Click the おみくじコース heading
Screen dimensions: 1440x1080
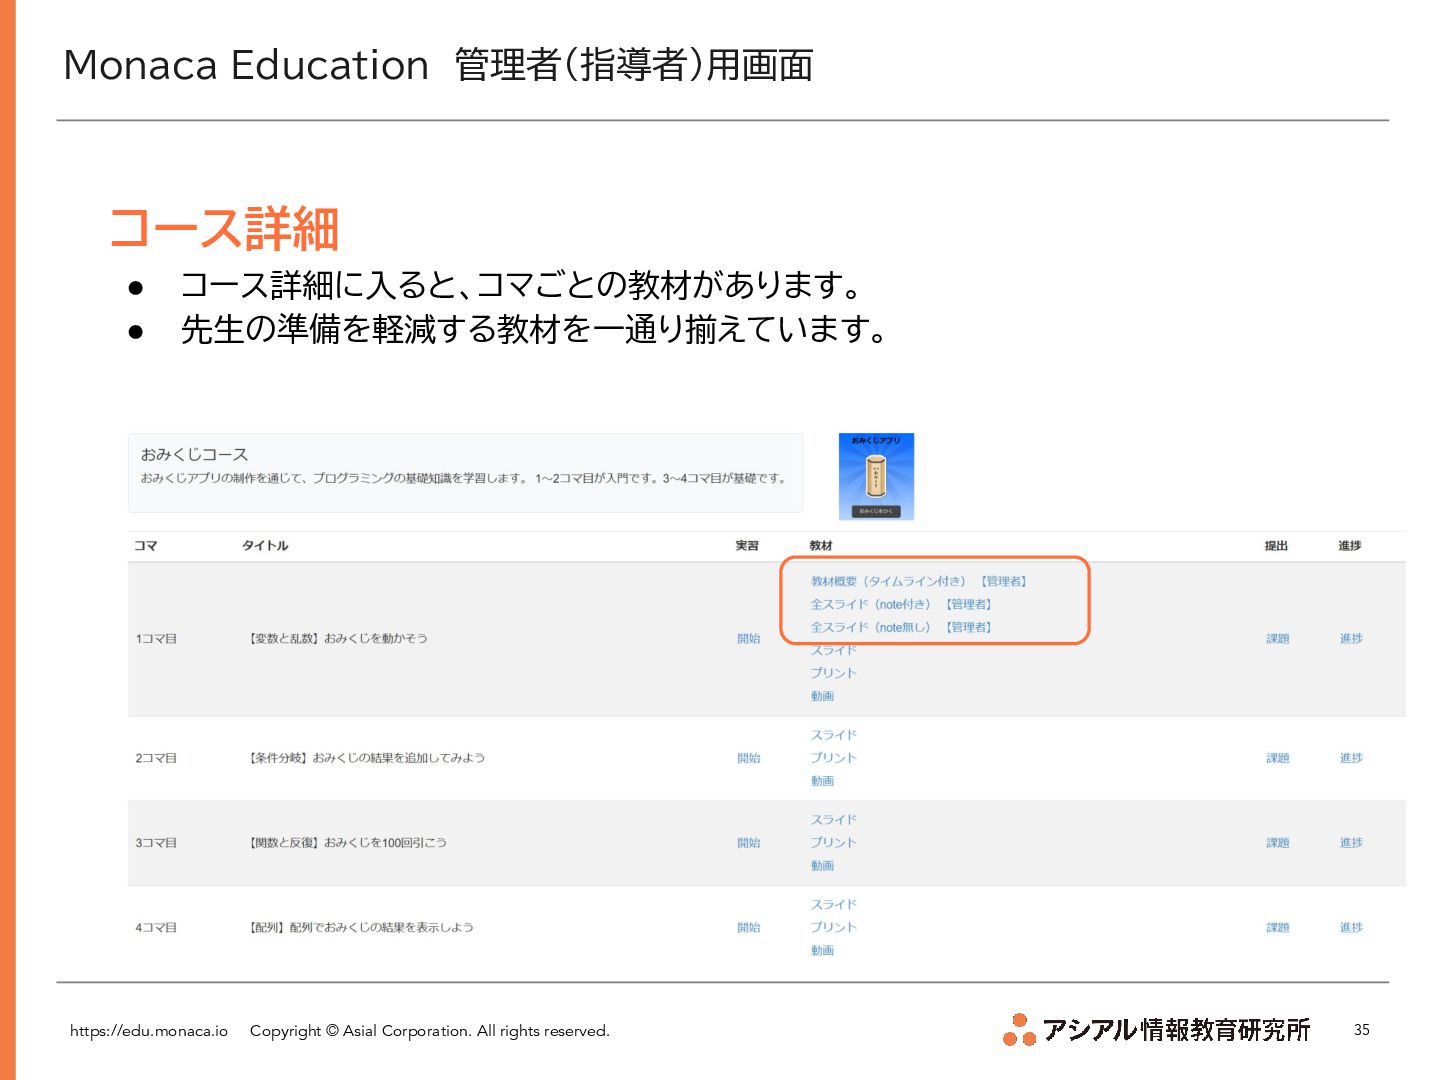pos(194,454)
